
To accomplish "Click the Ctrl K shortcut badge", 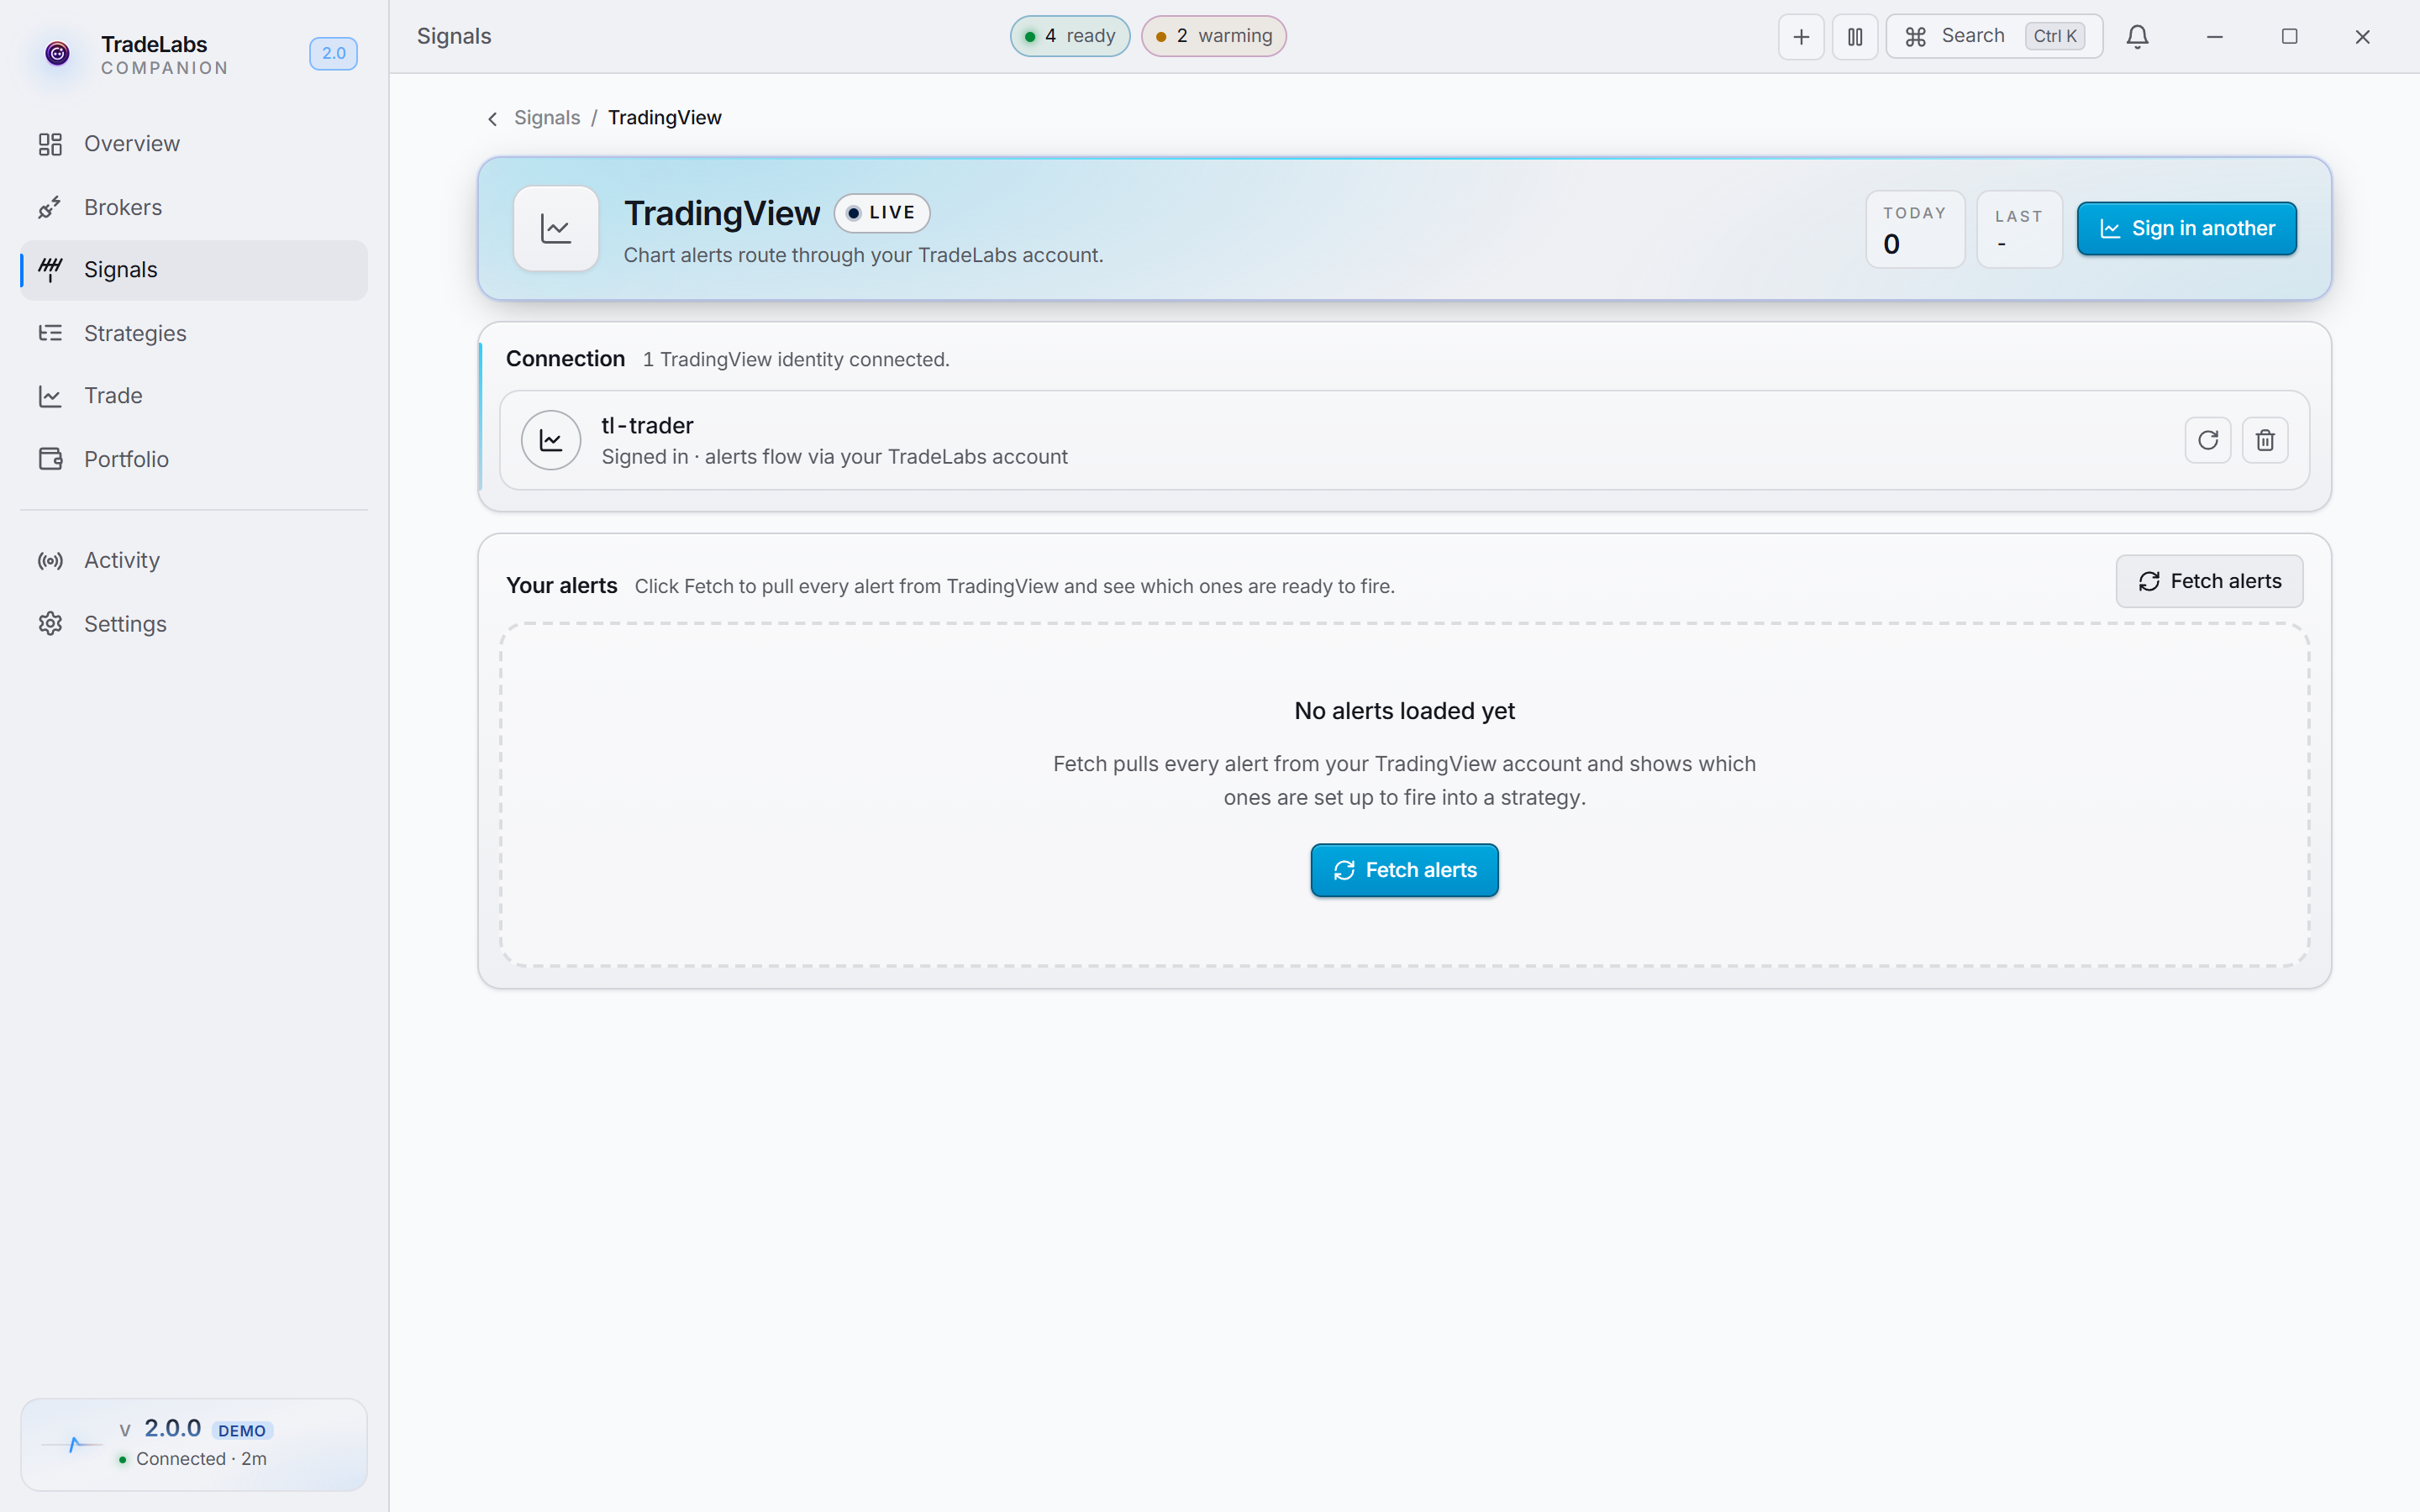I will (x=2055, y=37).
